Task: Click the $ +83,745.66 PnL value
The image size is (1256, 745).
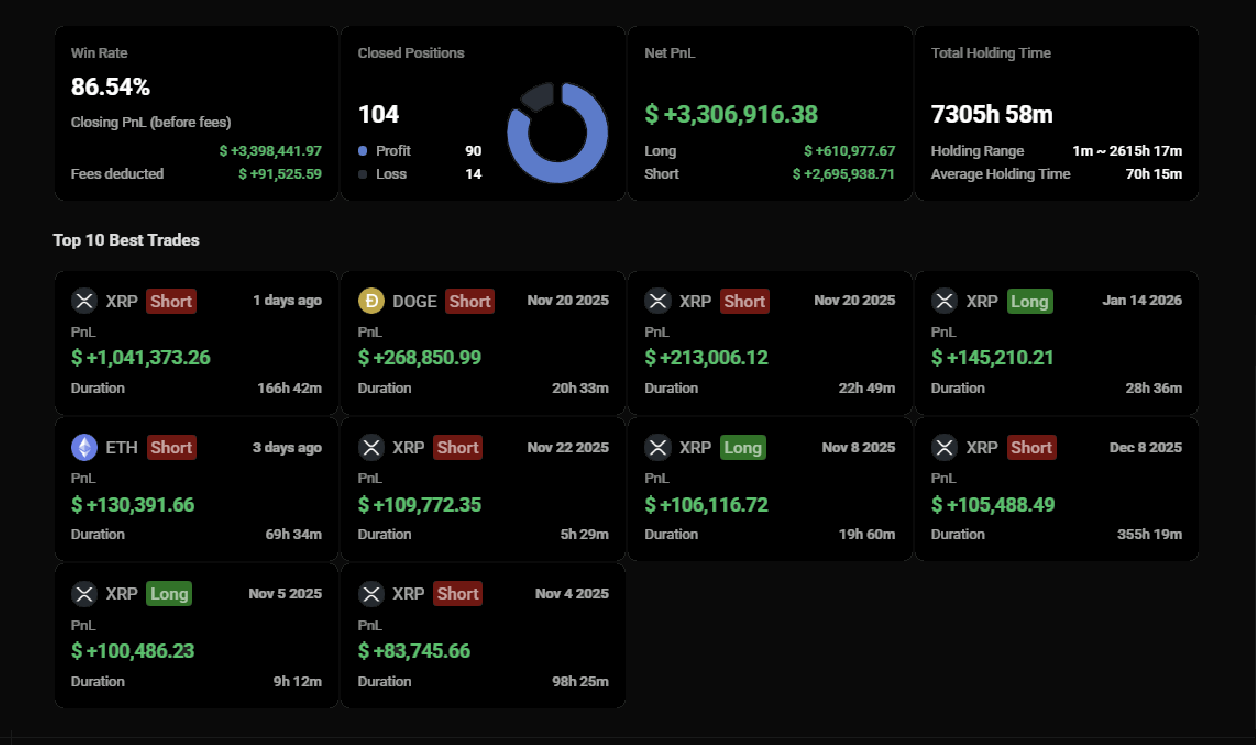Action: tap(414, 651)
